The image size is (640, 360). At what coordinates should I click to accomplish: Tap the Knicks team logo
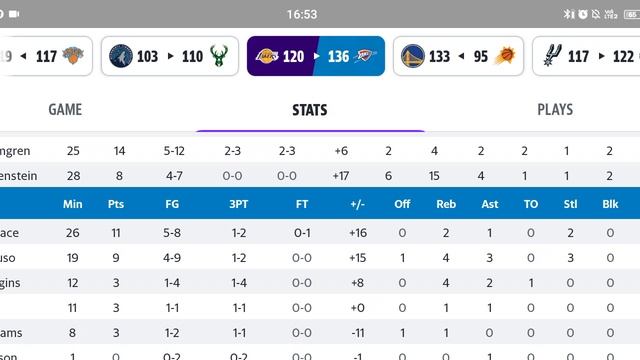tap(73, 56)
